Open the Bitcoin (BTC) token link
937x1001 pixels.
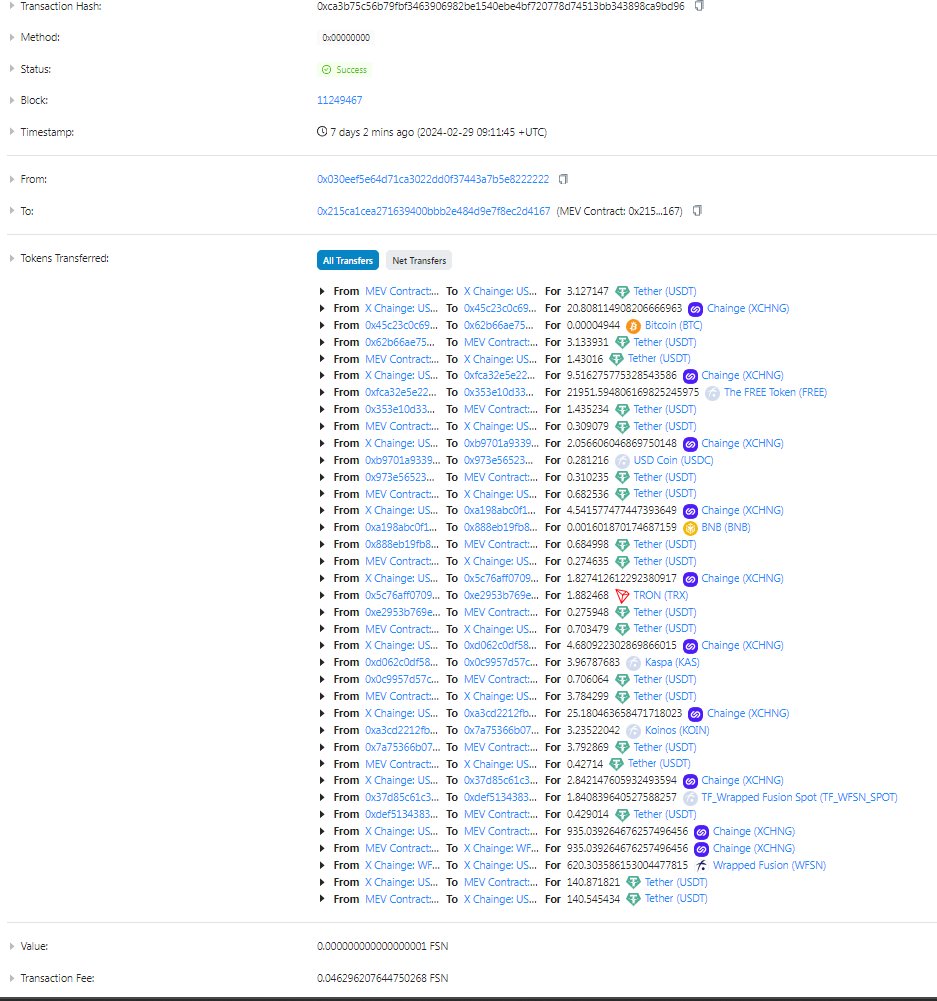pyautogui.click(x=673, y=326)
